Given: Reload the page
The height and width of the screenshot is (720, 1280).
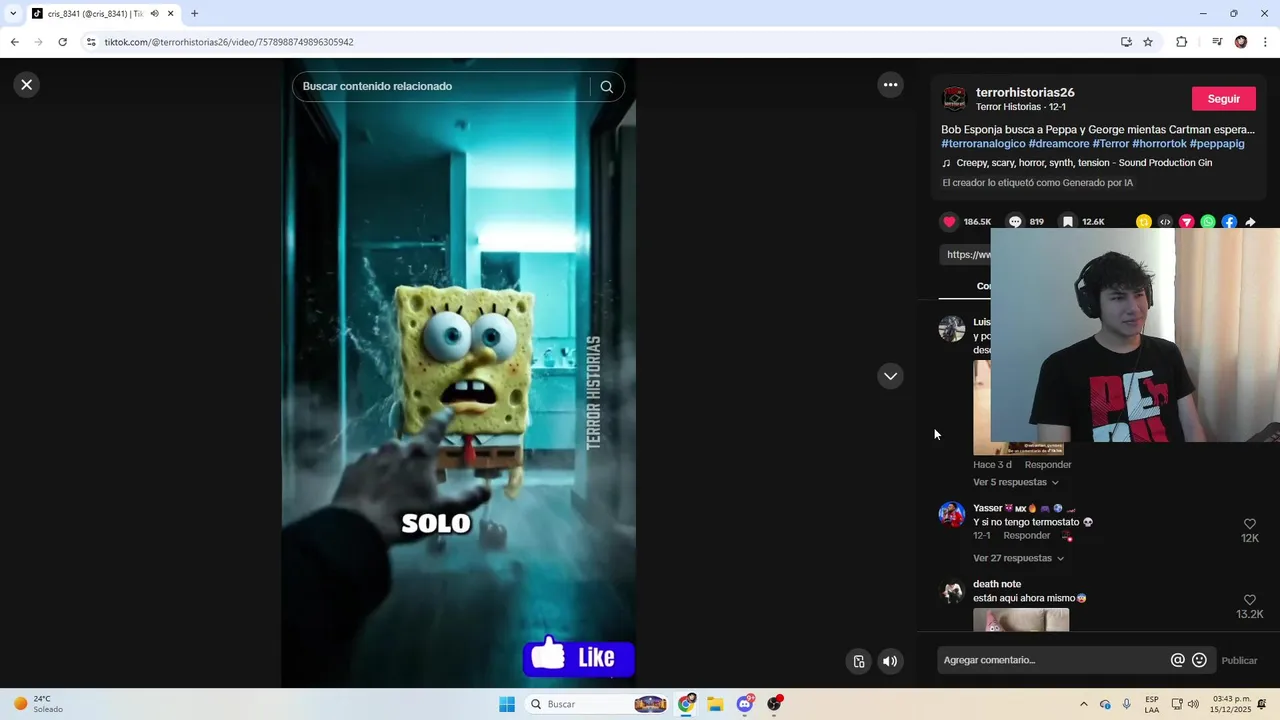Looking at the screenshot, I should tap(62, 42).
